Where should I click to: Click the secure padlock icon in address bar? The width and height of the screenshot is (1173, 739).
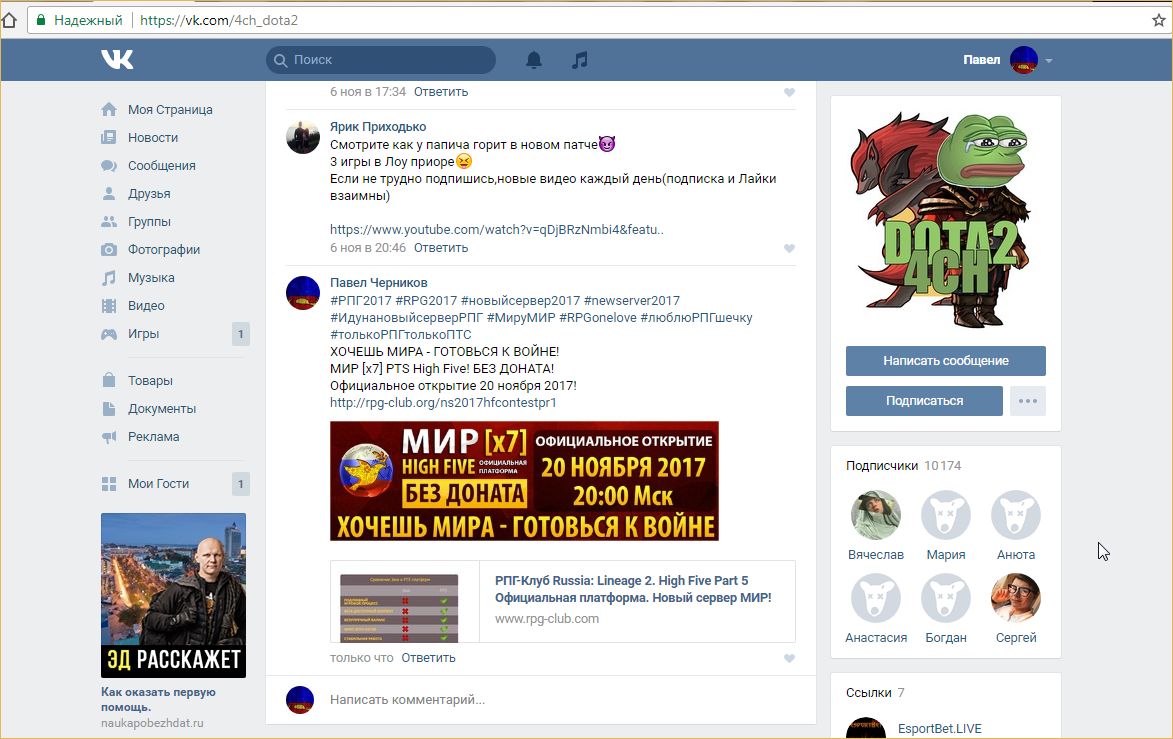point(41,20)
